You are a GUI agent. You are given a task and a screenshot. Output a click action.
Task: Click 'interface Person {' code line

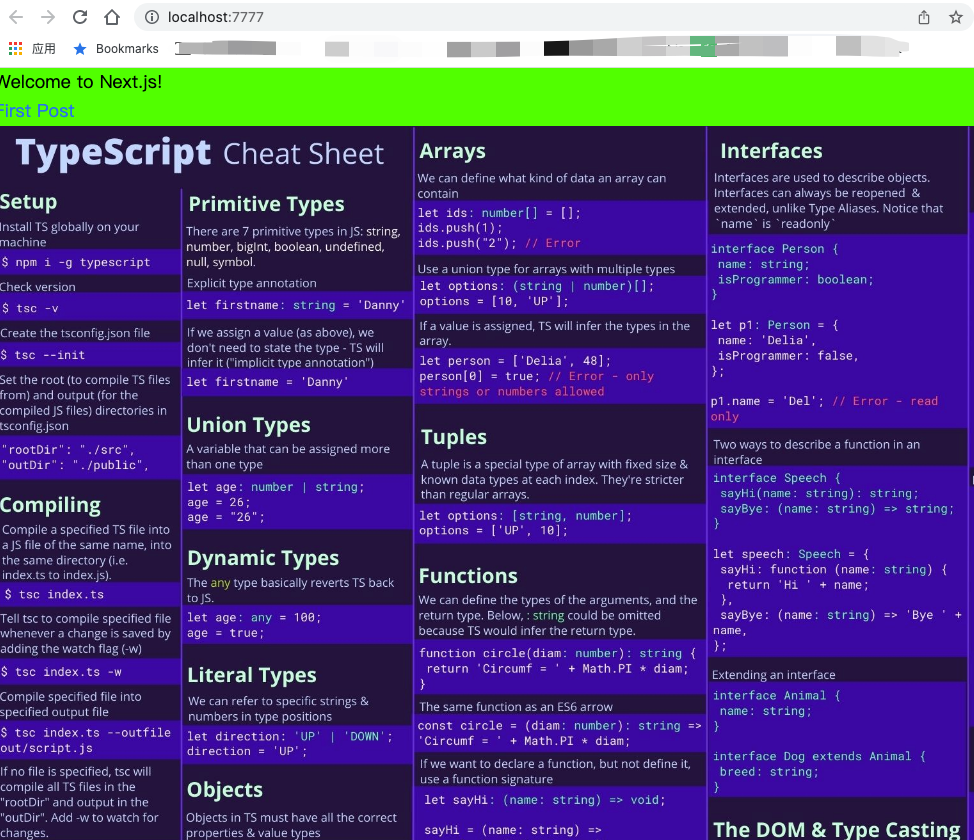[775, 249]
